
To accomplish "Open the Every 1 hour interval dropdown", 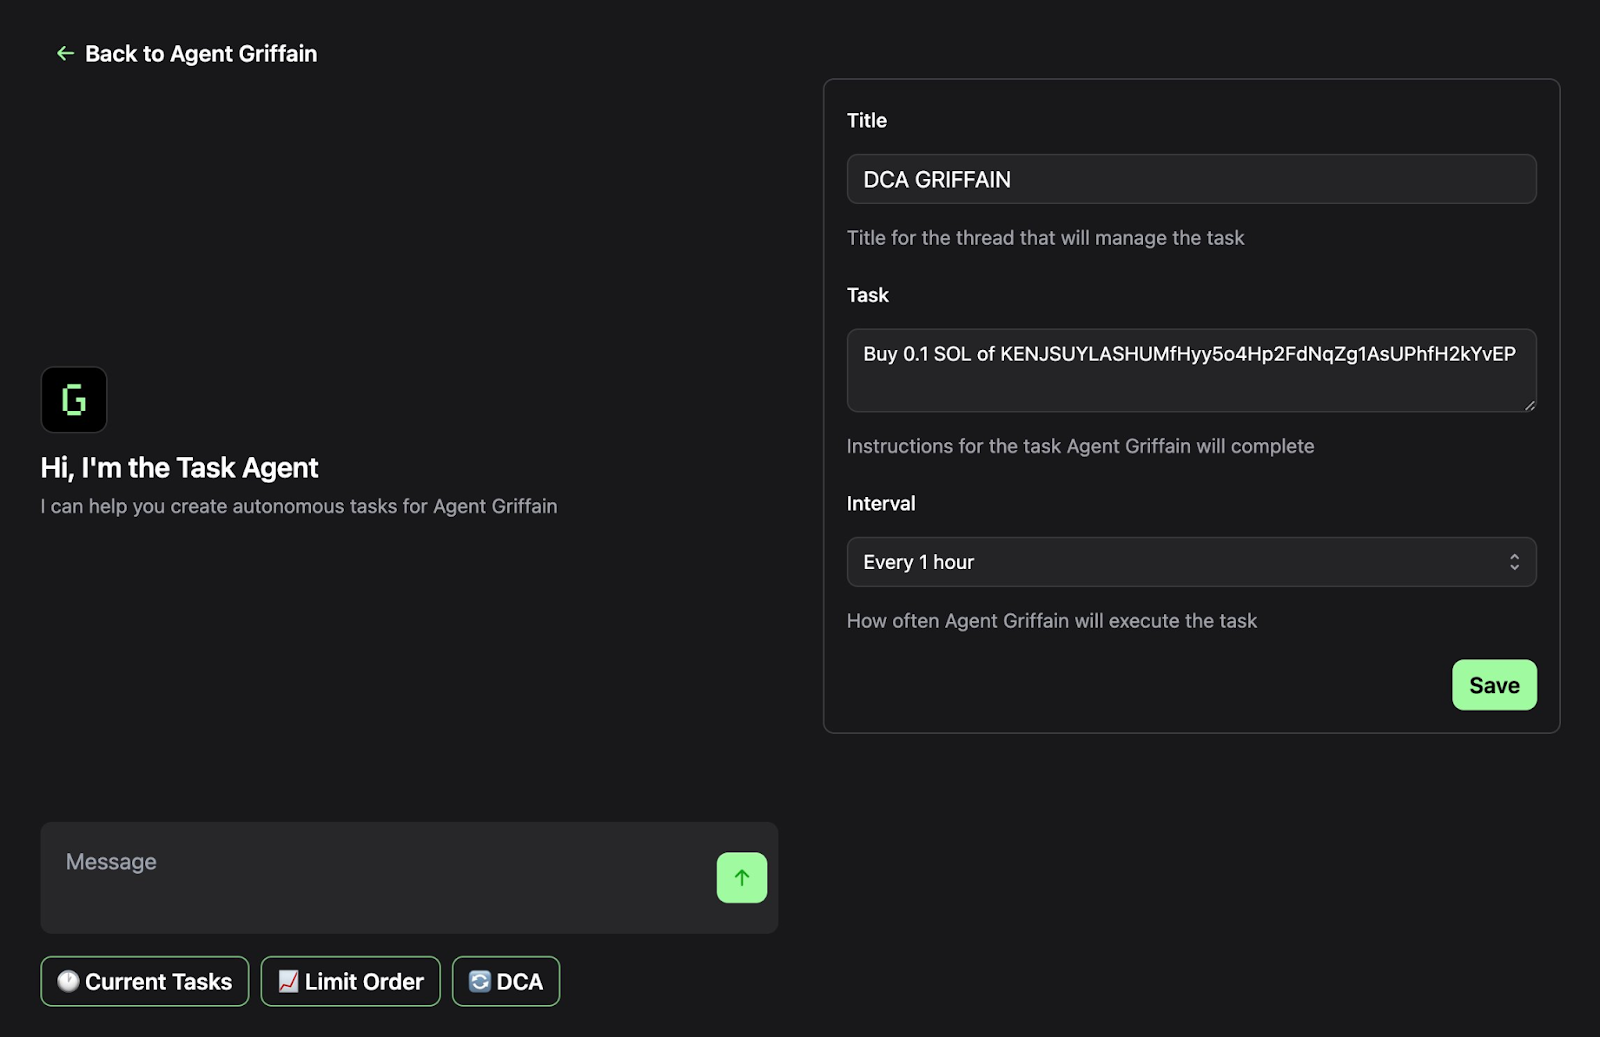I will point(1191,562).
